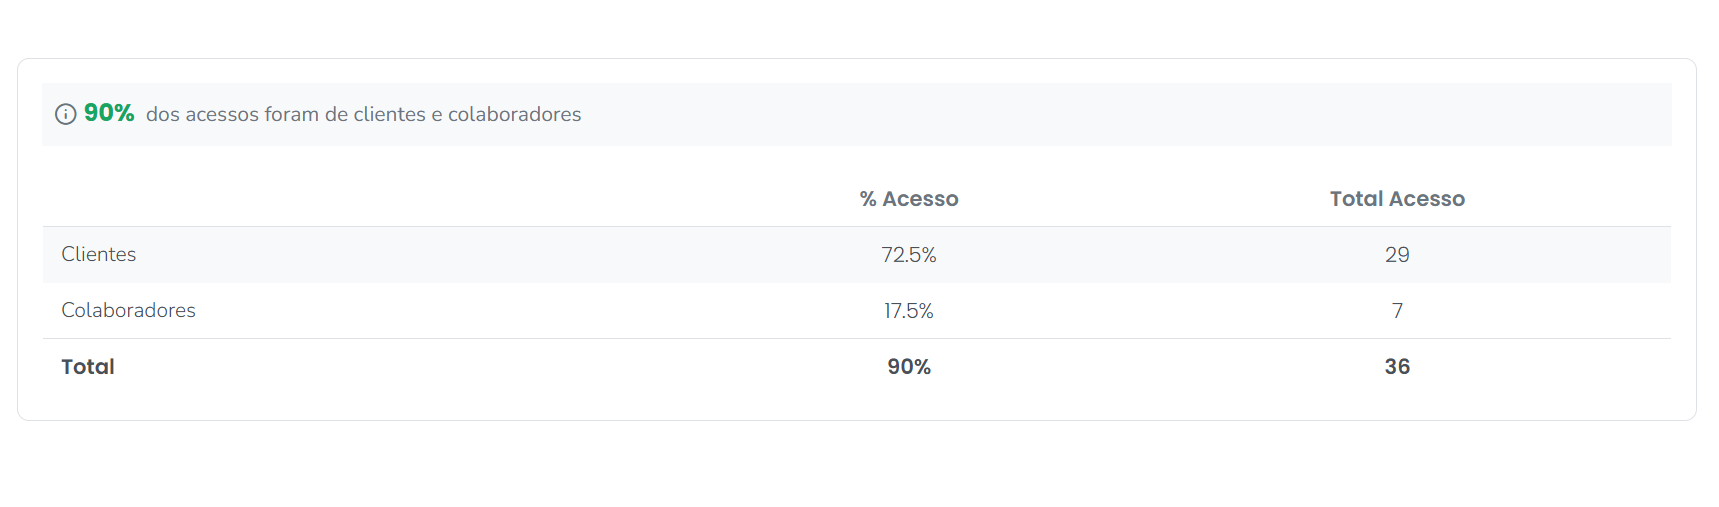The height and width of the screenshot is (507, 1719).
Task: Click blank card space below the Total row
Action: point(856,405)
